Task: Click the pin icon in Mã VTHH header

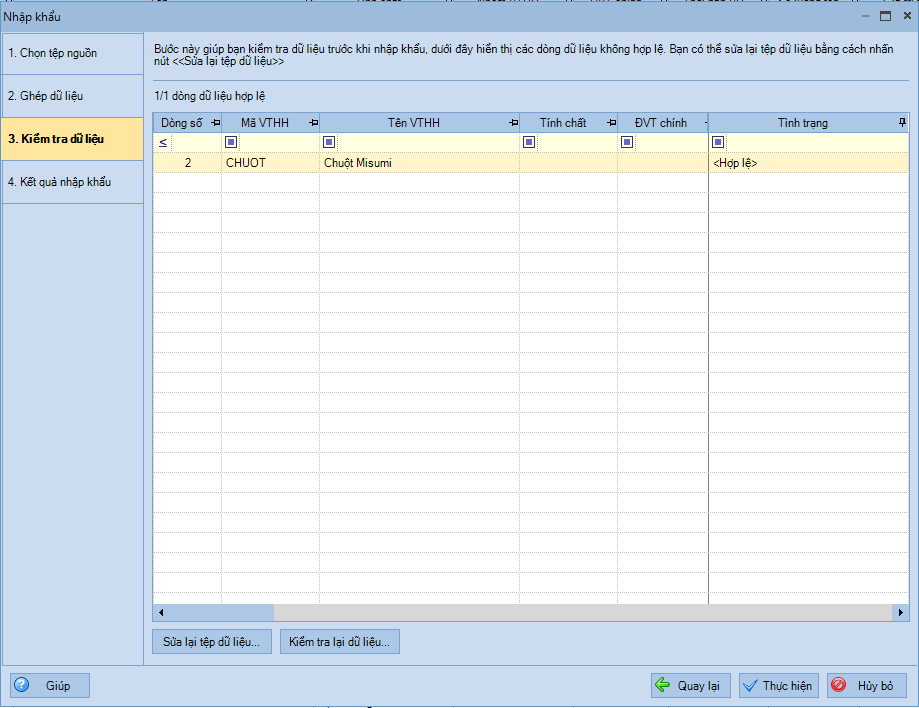Action: [313, 123]
